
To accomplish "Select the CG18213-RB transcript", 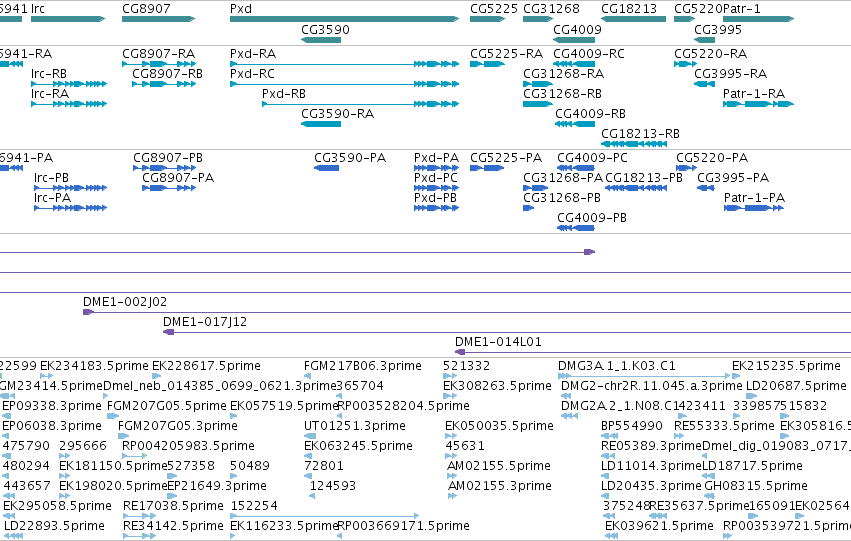I will click(x=634, y=144).
